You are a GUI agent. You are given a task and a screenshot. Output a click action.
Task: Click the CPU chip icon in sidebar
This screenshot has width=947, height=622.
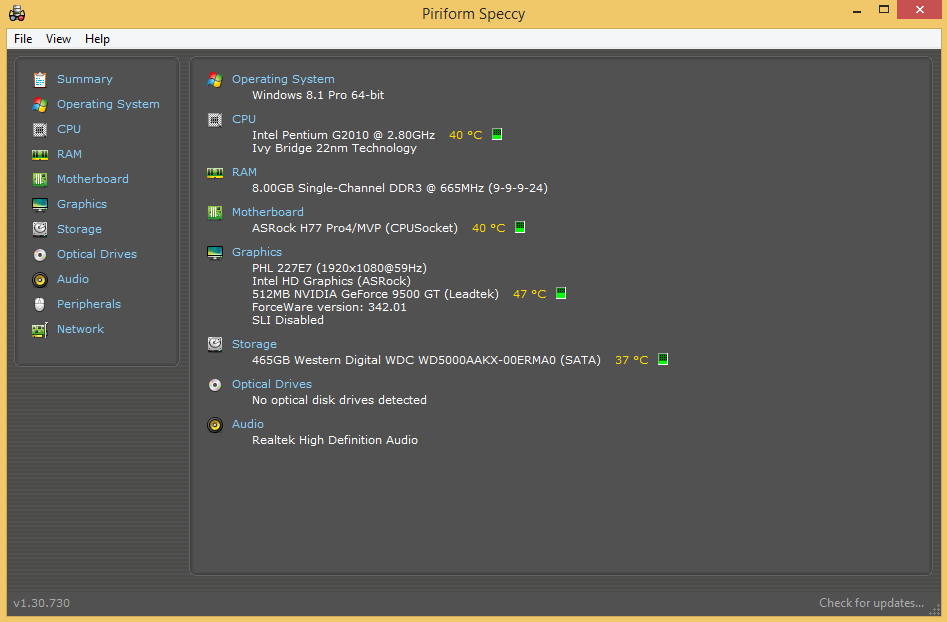pyautogui.click(x=40, y=129)
